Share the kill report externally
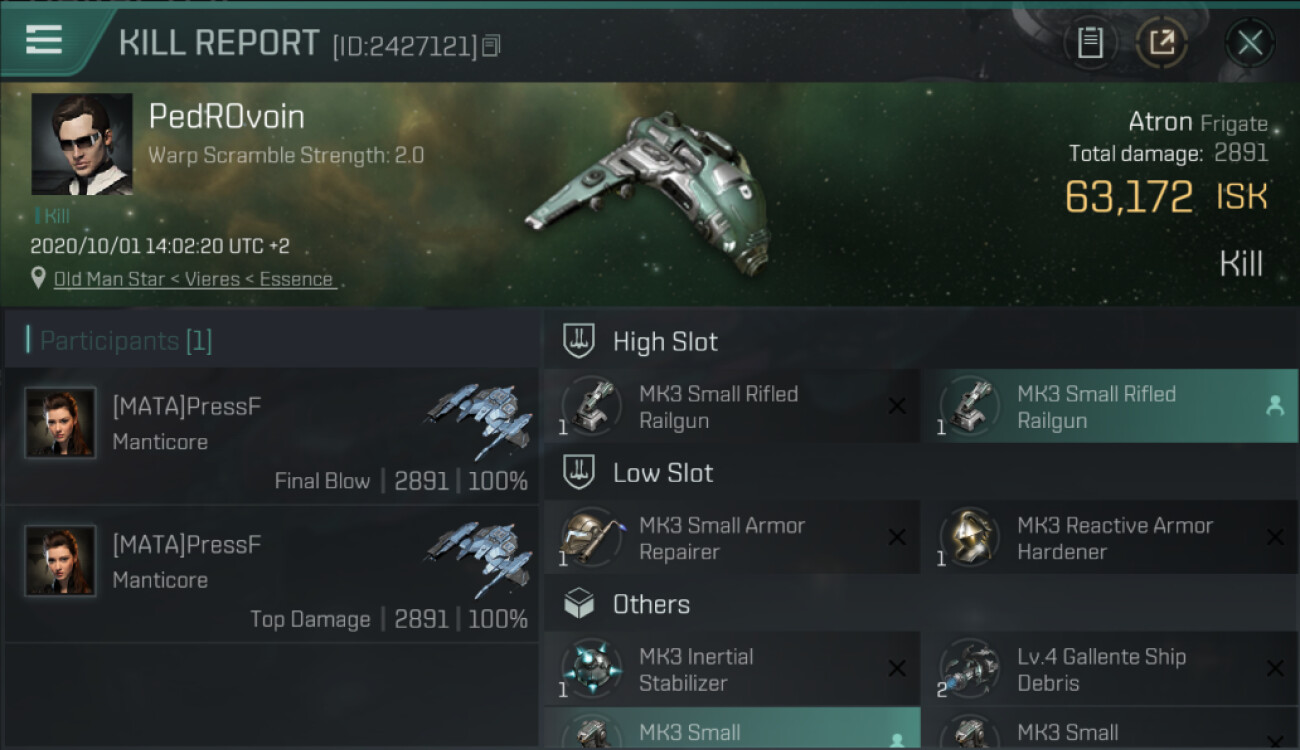Viewport: 1300px width, 750px height. click(1162, 42)
